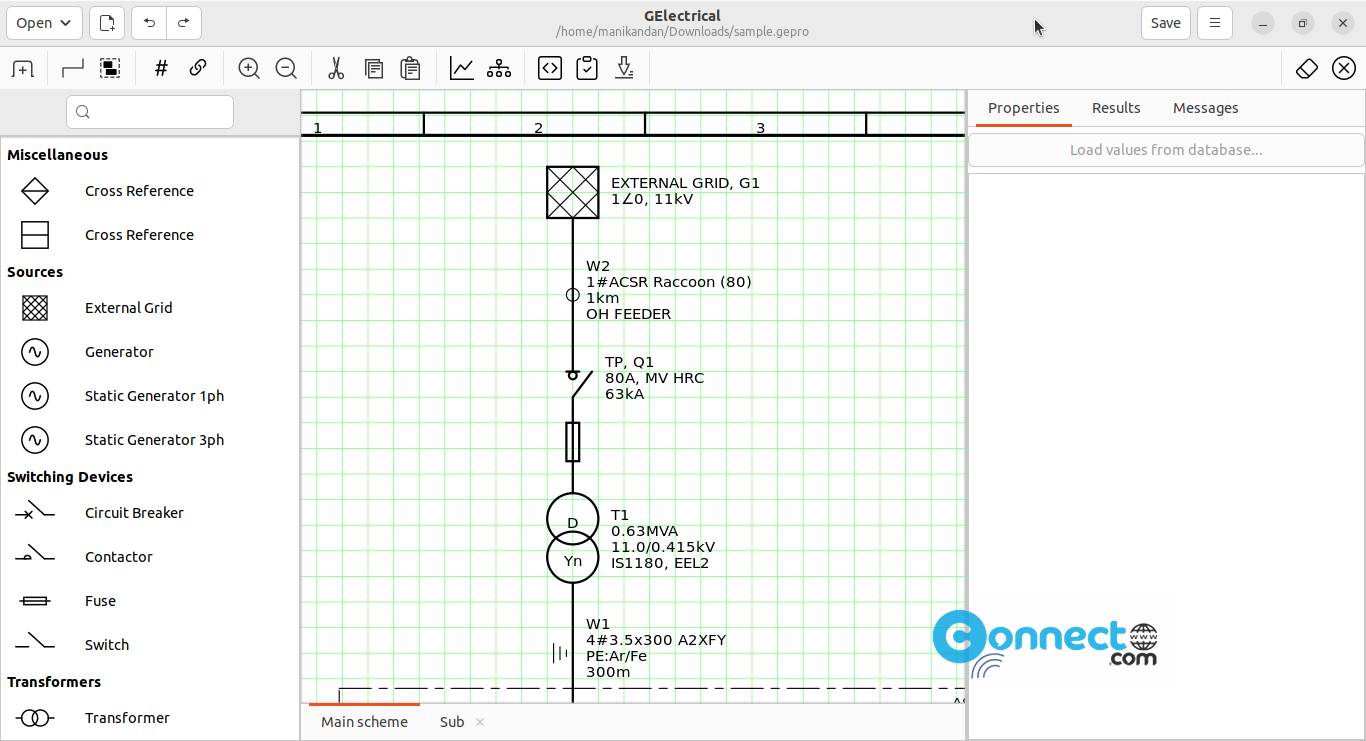
Task: Click the zoom out magnifier icon
Action: (x=286, y=68)
